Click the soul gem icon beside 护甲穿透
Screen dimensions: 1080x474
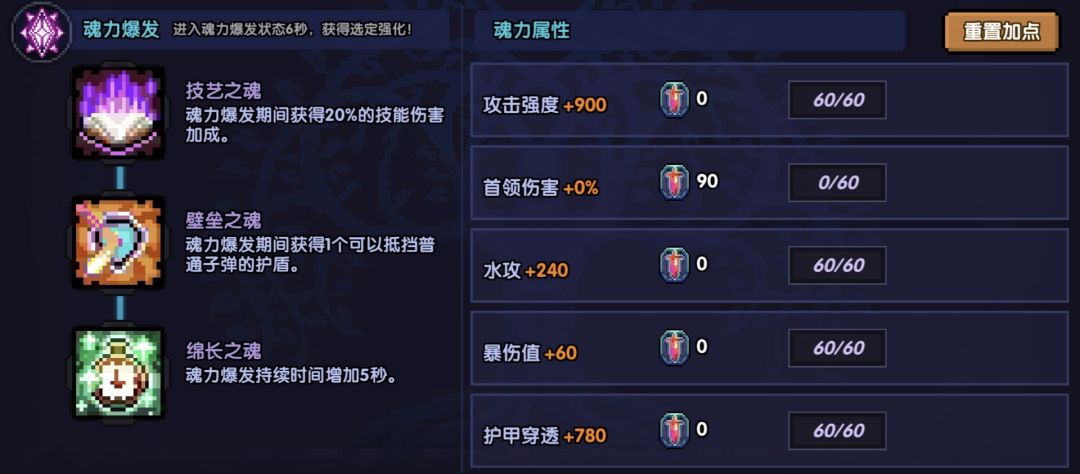tap(674, 431)
